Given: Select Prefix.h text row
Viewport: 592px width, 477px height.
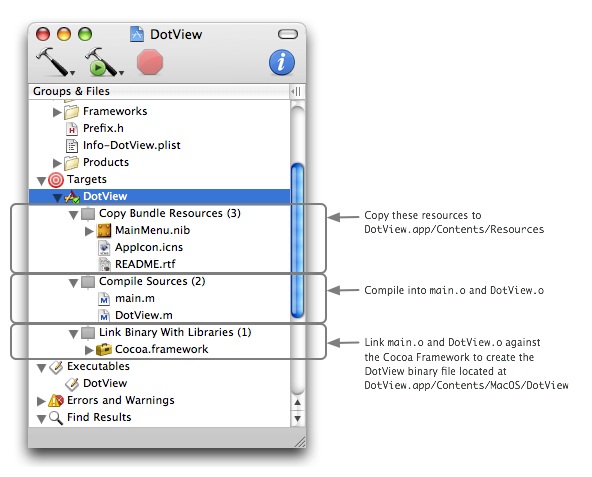Looking at the screenshot, I should pyautogui.click(x=103, y=128).
